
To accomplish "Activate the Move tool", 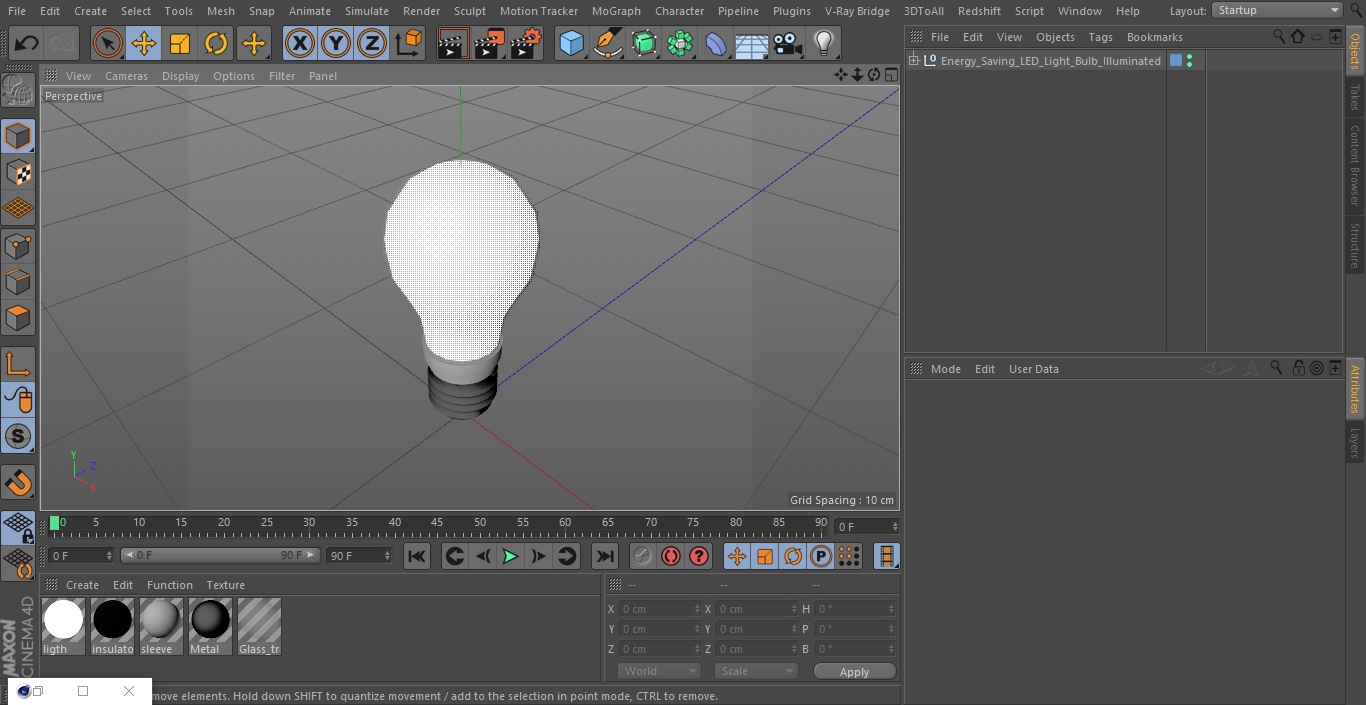I will click(x=143, y=43).
